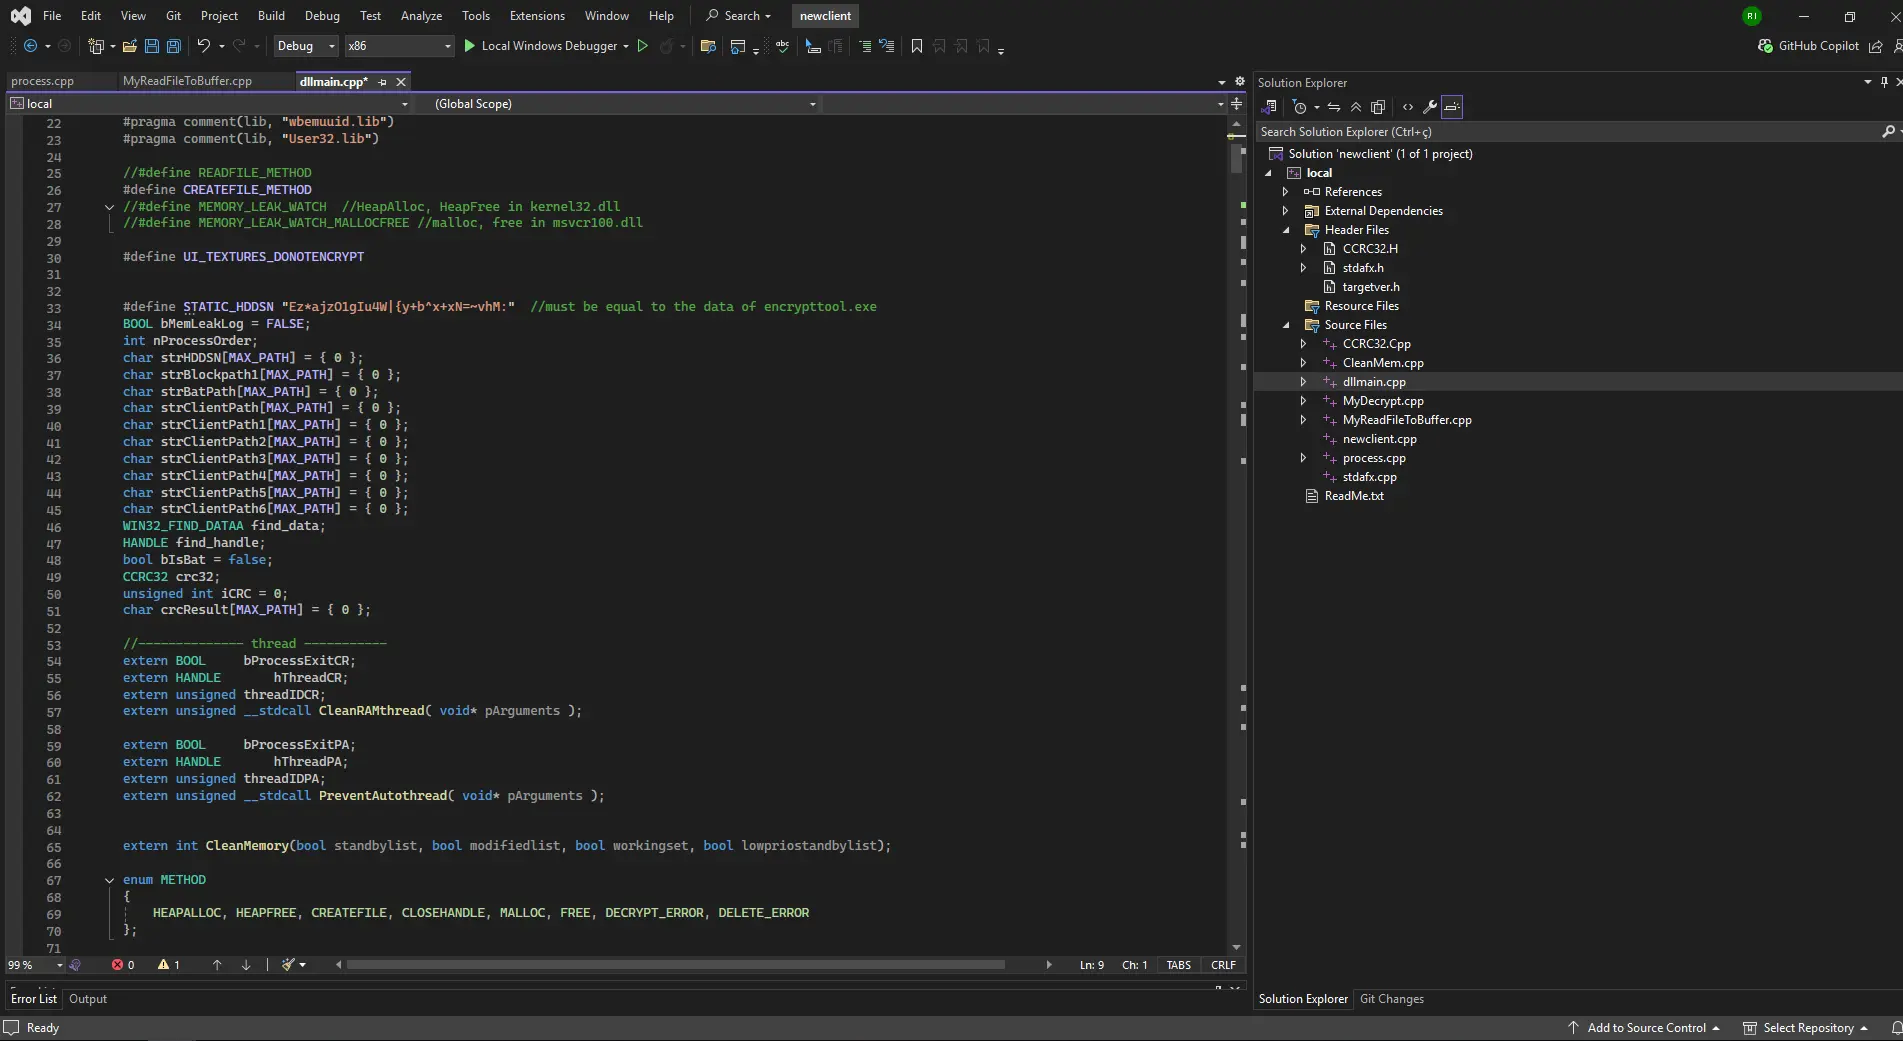
Task: Click Add to Source Control
Action: click(1643, 1028)
